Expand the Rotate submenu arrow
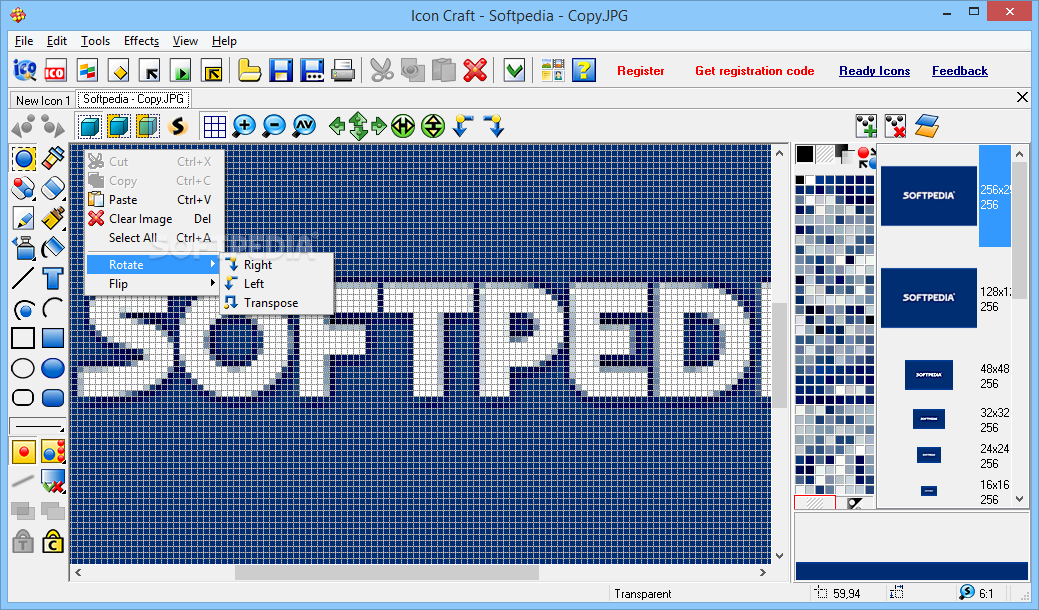 pyautogui.click(x=213, y=264)
